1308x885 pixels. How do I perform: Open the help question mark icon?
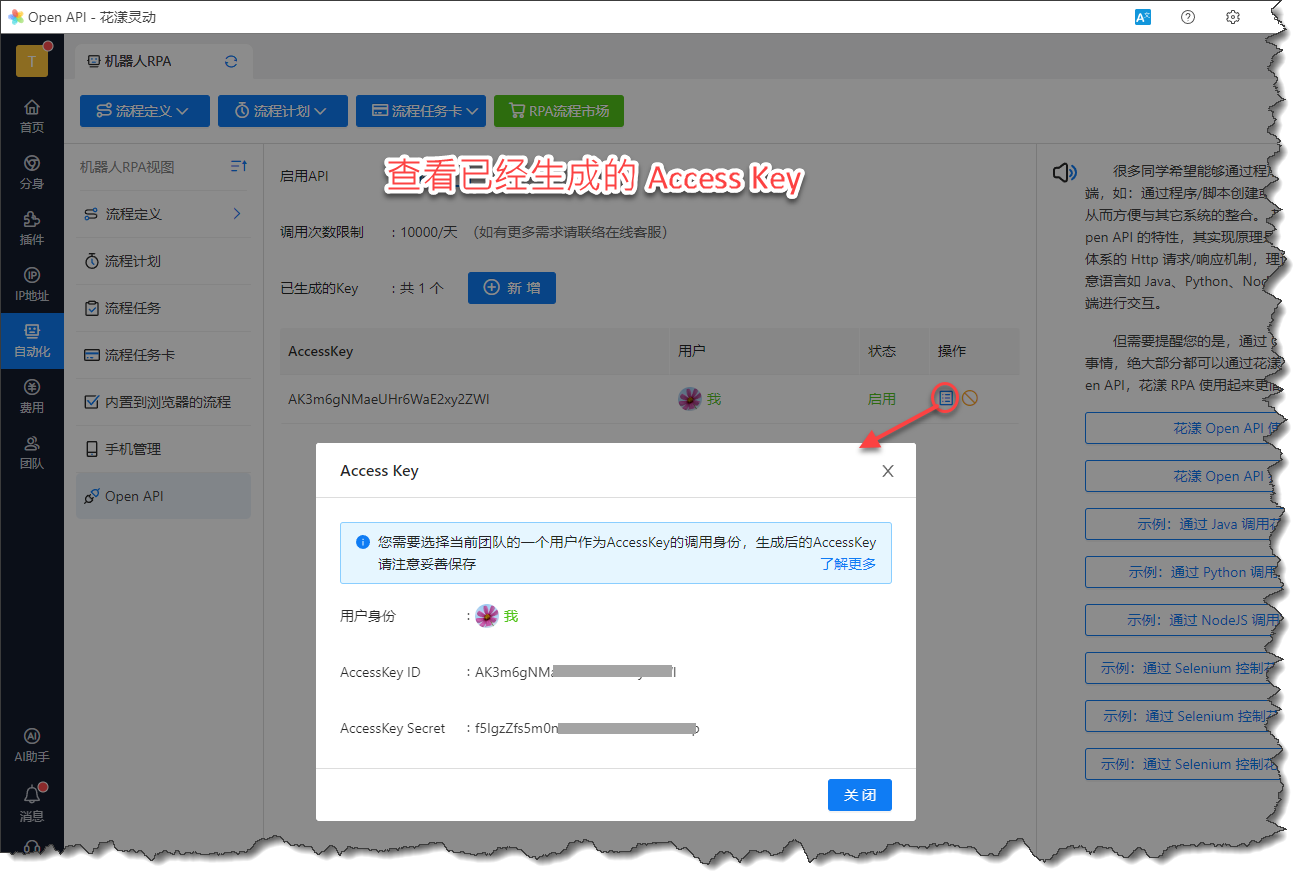[1188, 17]
